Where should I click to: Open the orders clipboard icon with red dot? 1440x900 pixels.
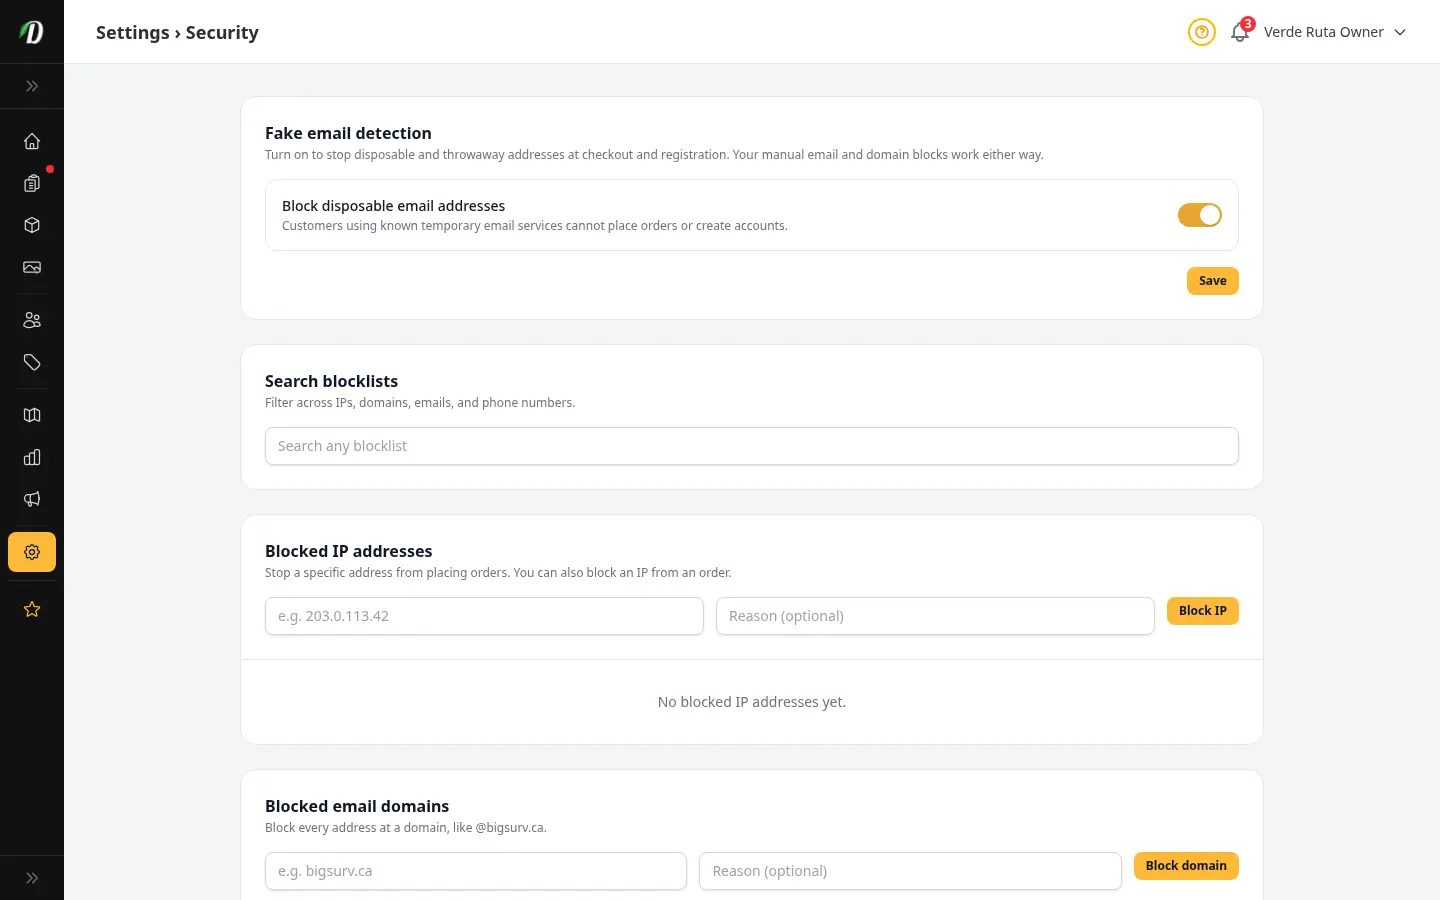point(32,183)
